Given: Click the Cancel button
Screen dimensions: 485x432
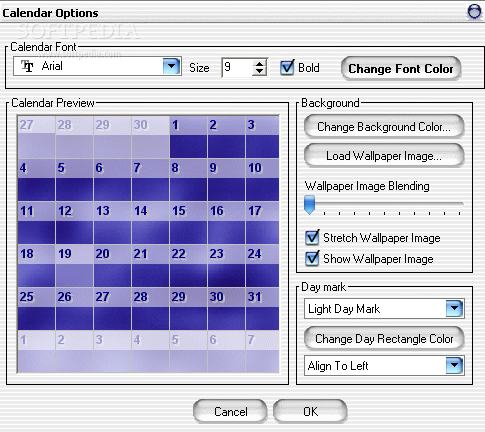Looking at the screenshot, I should tap(230, 411).
